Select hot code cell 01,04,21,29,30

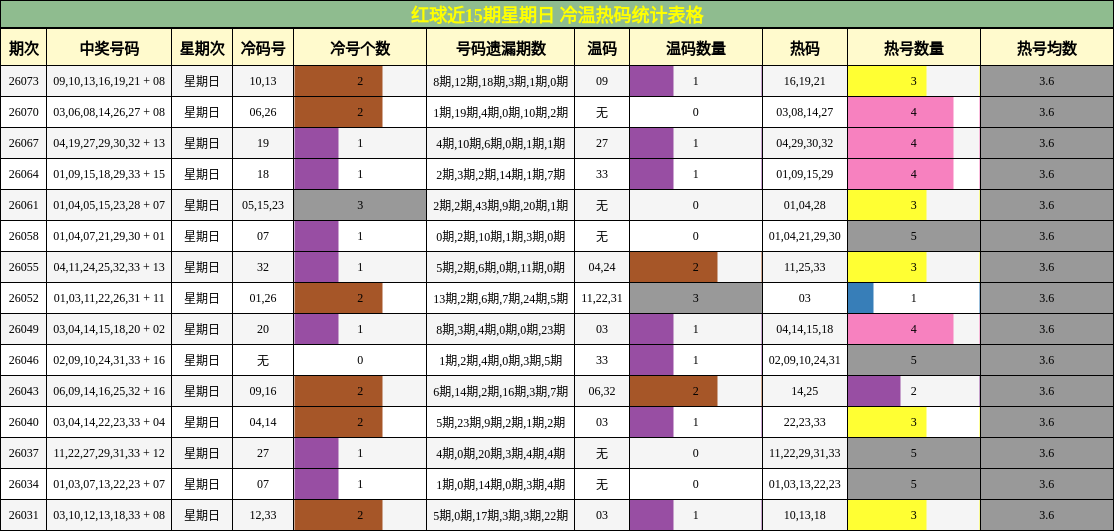coord(804,236)
